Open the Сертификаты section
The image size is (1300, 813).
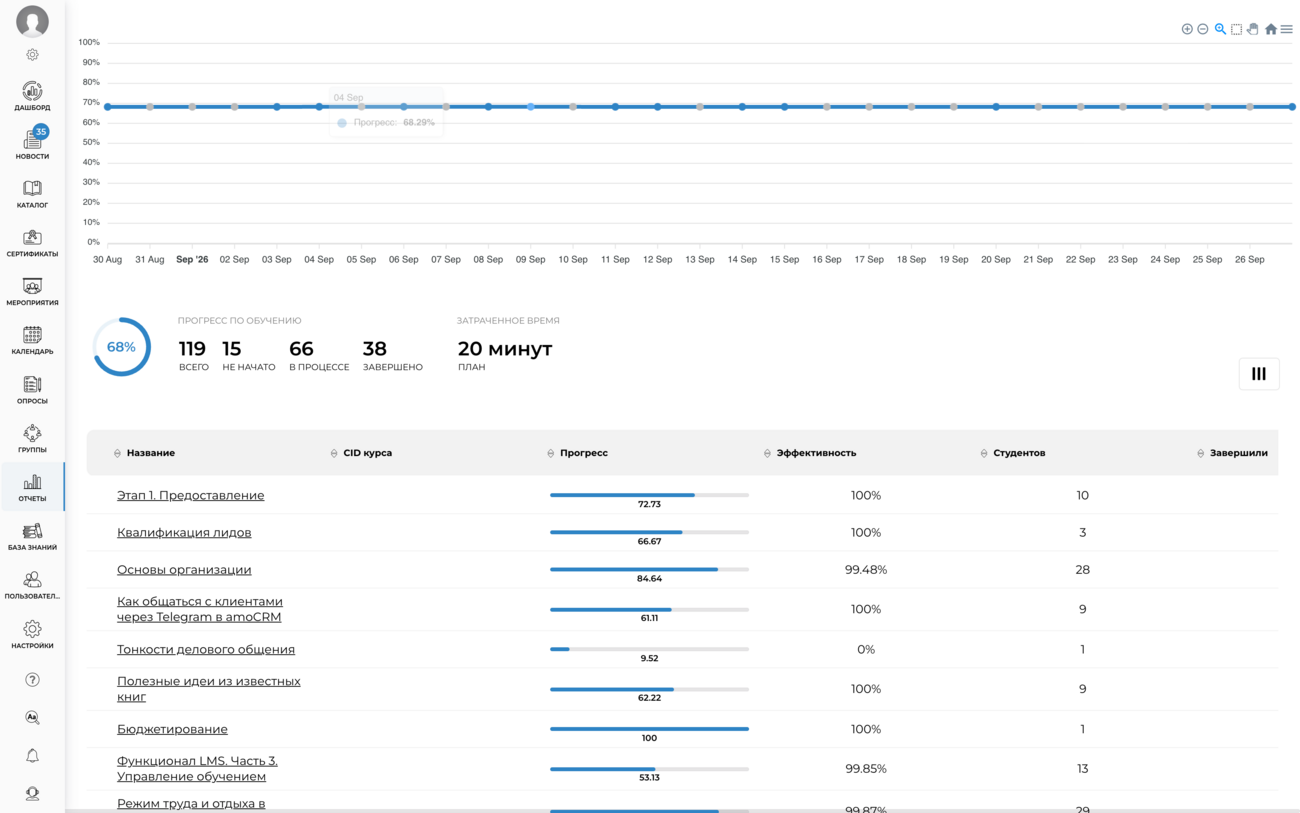[32, 242]
